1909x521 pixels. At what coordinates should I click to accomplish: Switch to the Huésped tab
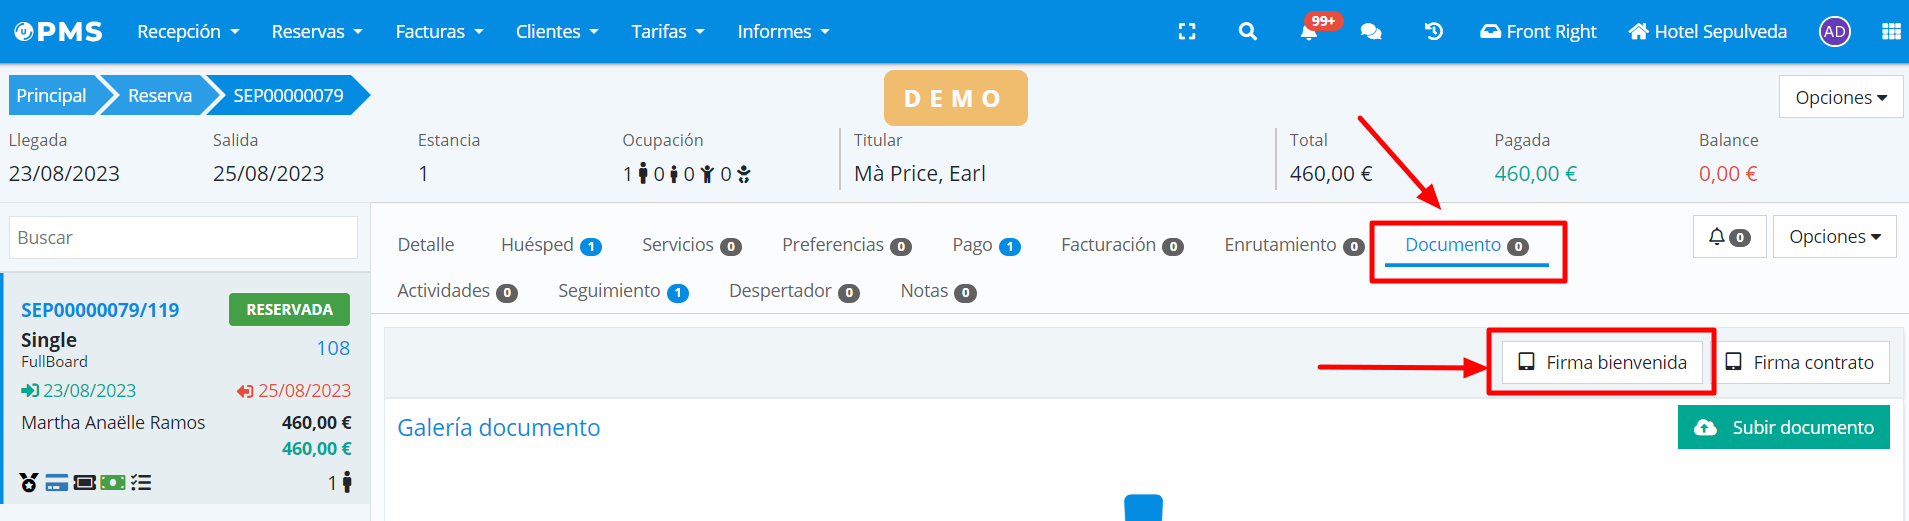(x=550, y=245)
